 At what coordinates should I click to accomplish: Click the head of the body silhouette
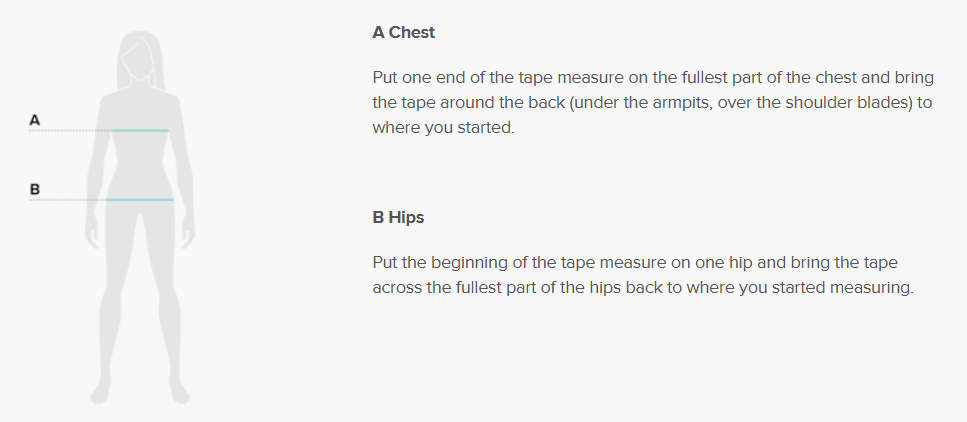pos(140,56)
